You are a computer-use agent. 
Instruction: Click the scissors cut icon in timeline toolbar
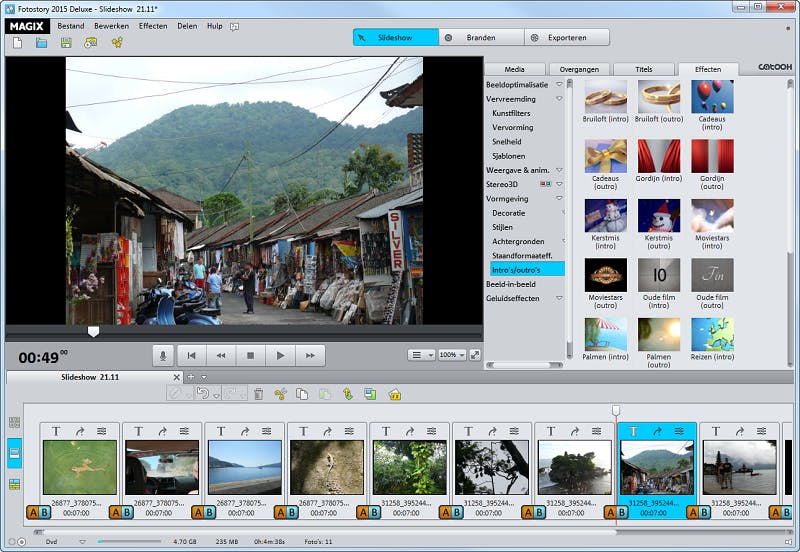(x=281, y=395)
